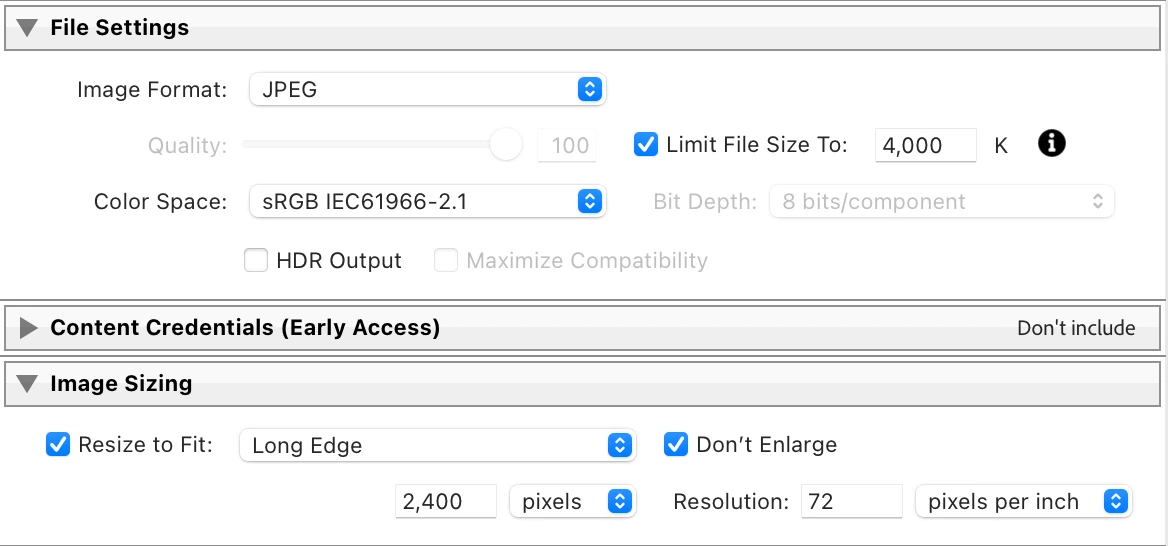Image resolution: width=1168 pixels, height=546 pixels.
Task: Open the Long Edge resize dropdown
Action: [x=437, y=446]
